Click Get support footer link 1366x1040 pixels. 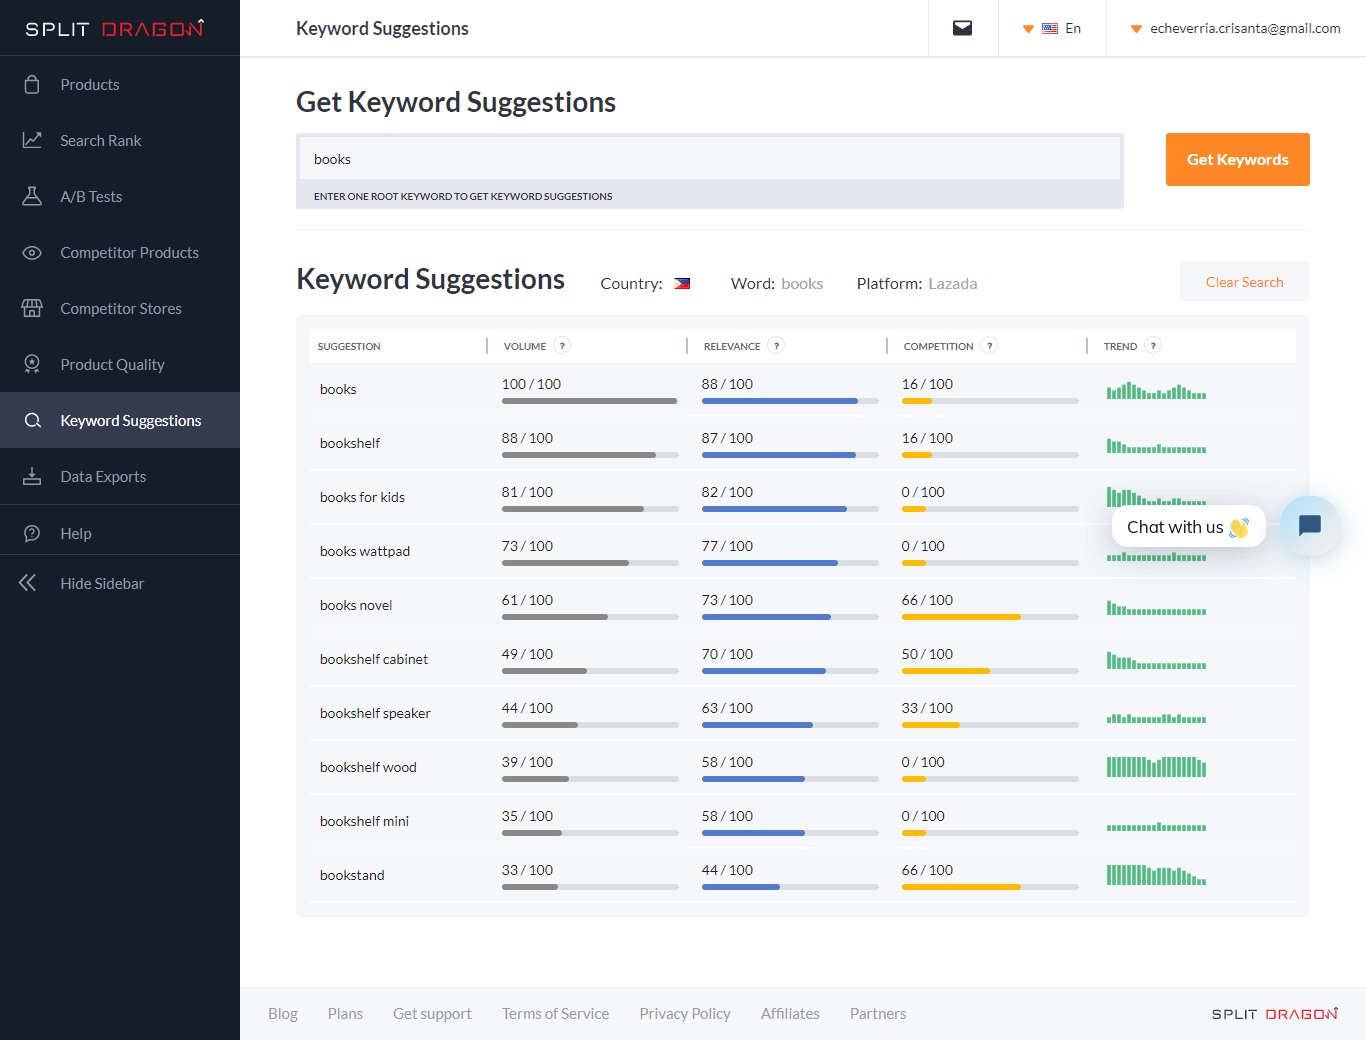coord(432,1013)
